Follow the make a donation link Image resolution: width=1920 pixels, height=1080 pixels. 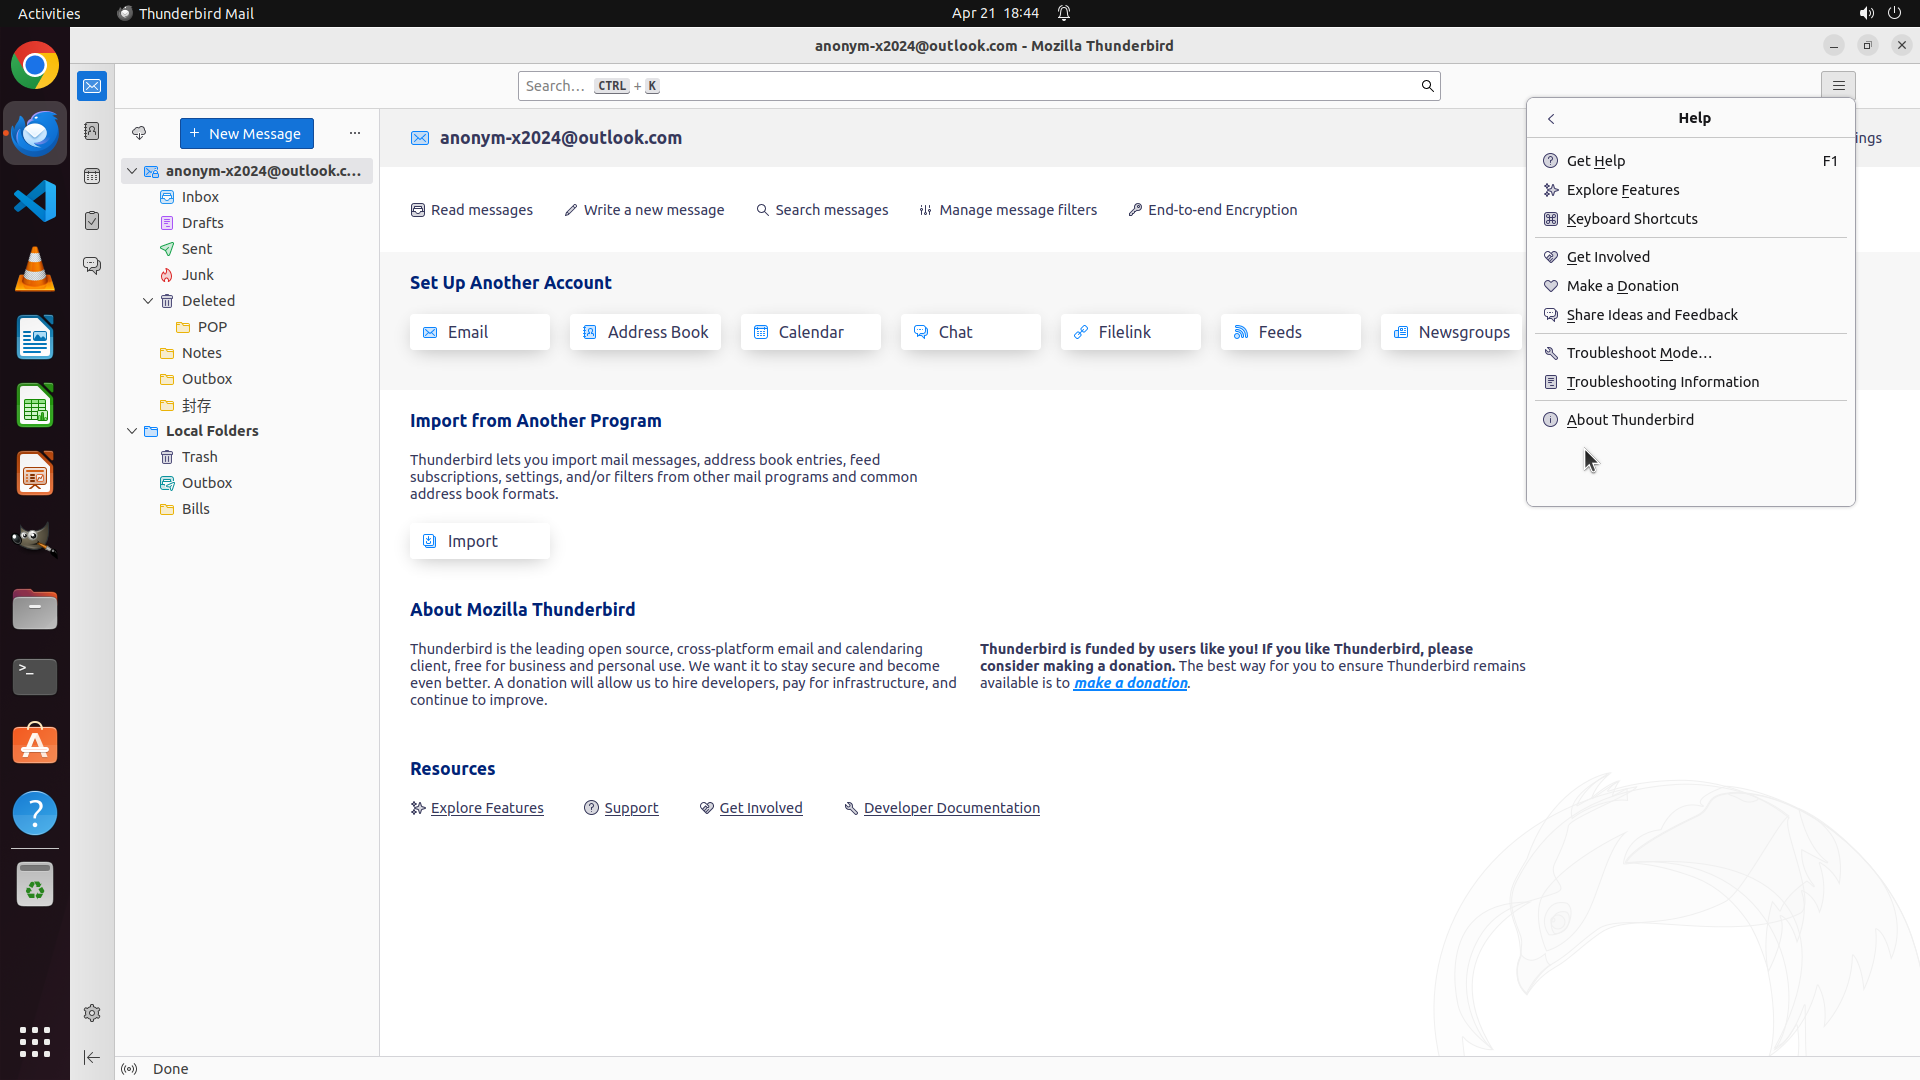point(1130,683)
